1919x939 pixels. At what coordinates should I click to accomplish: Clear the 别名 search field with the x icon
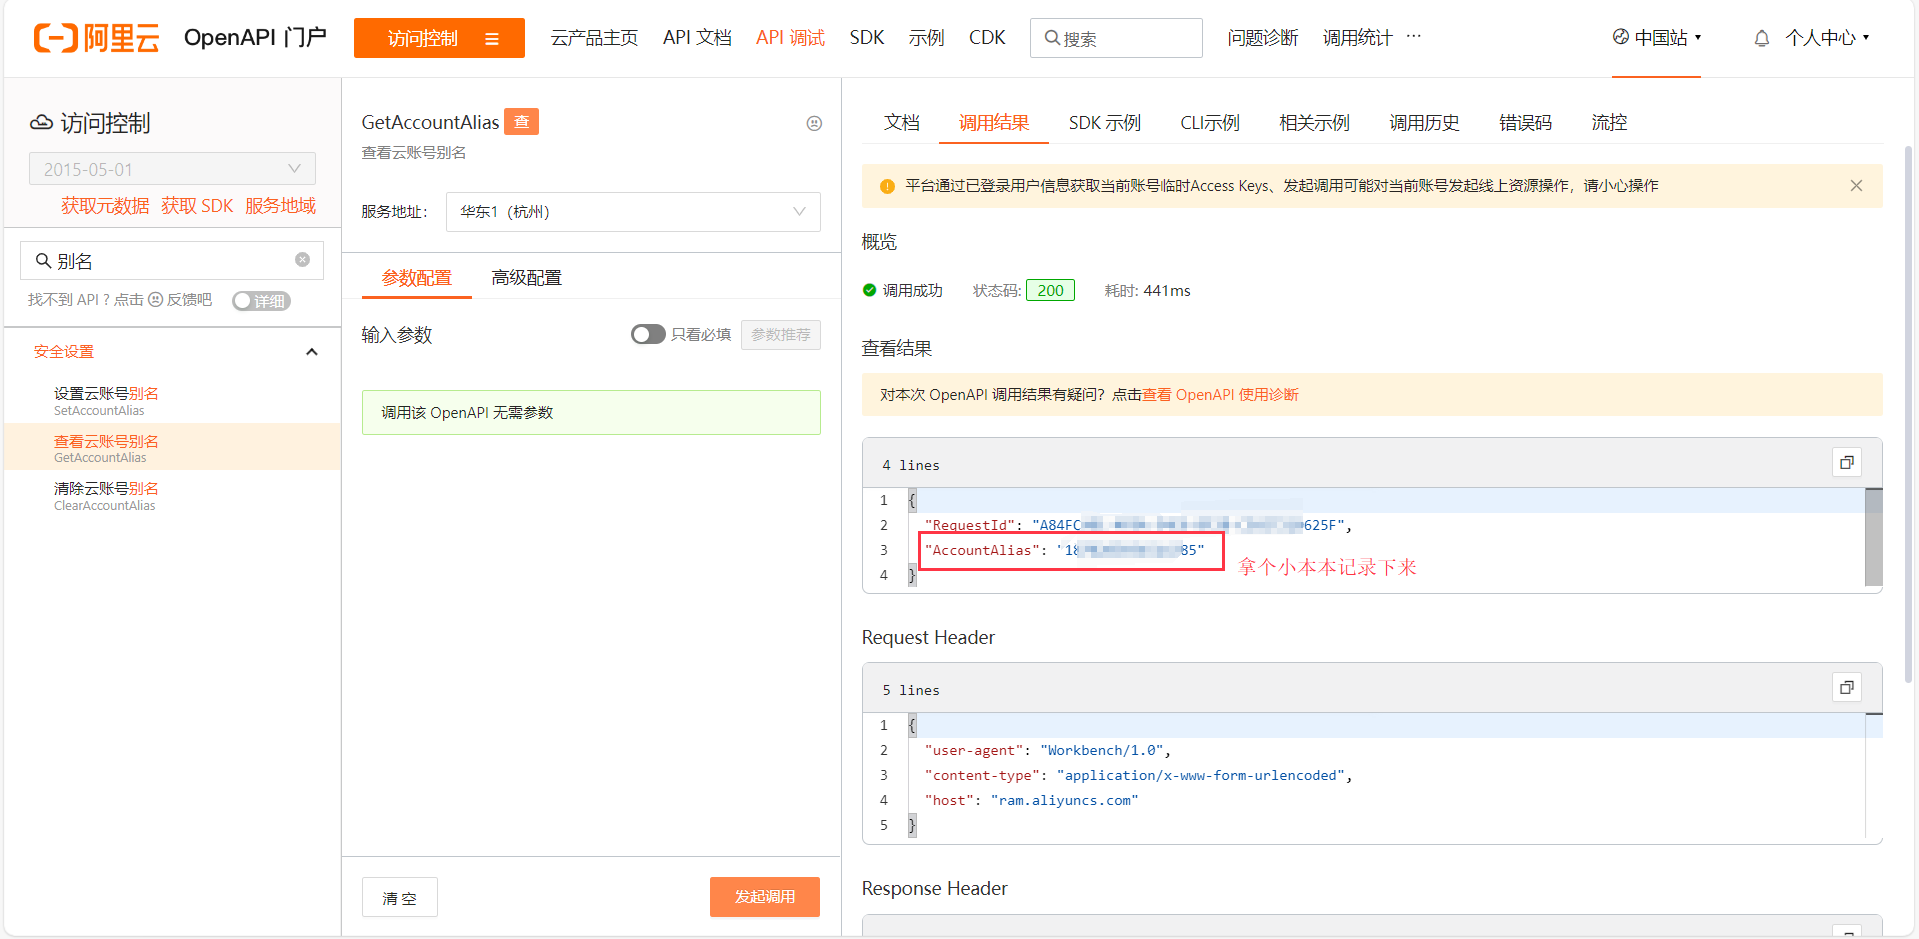(x=302, y=260)
